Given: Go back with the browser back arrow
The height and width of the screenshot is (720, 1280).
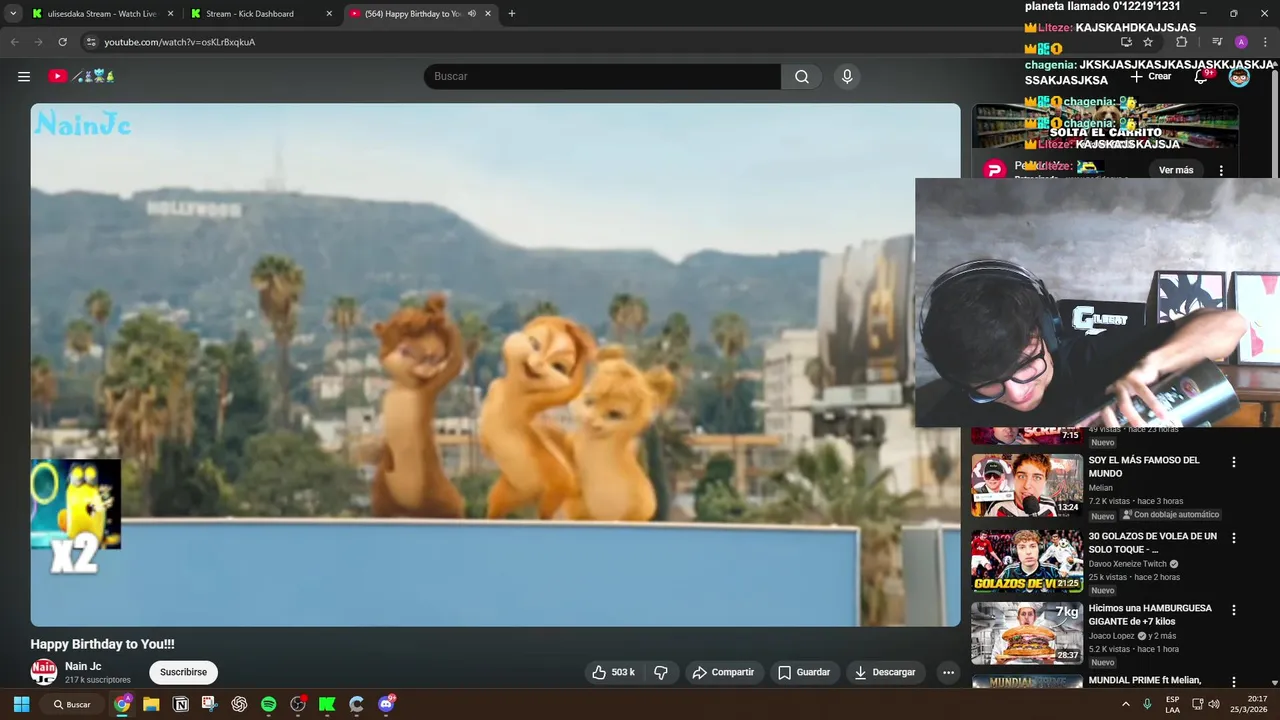Looking at the screenshot, I should 15,42.
